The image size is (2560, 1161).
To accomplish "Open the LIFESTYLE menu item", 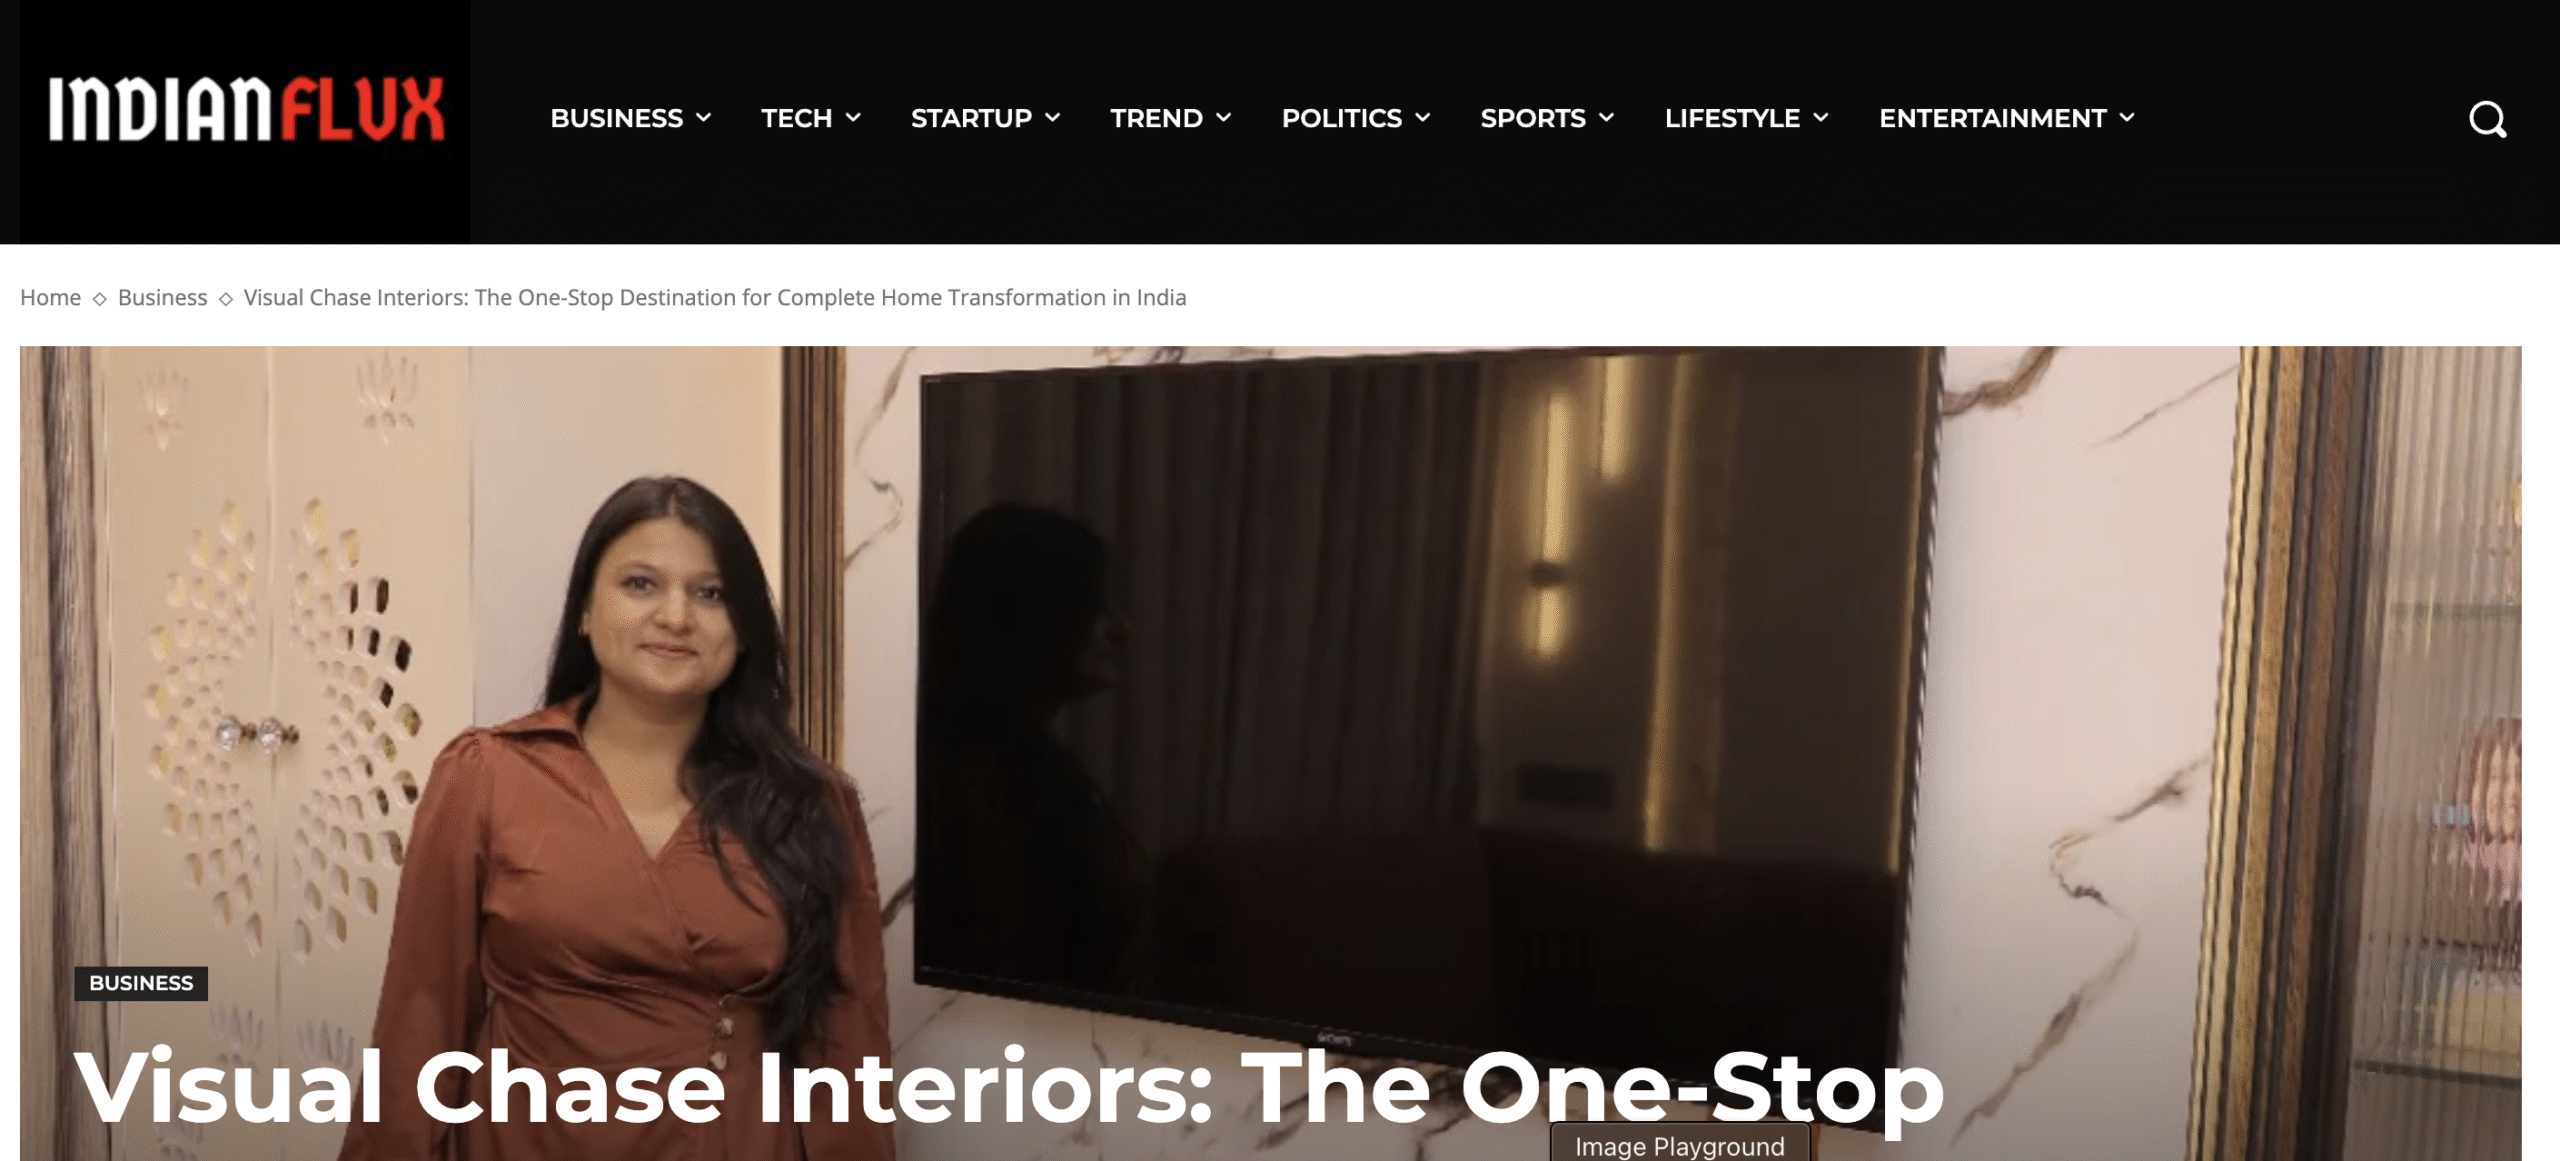I will click(1732, 118).
